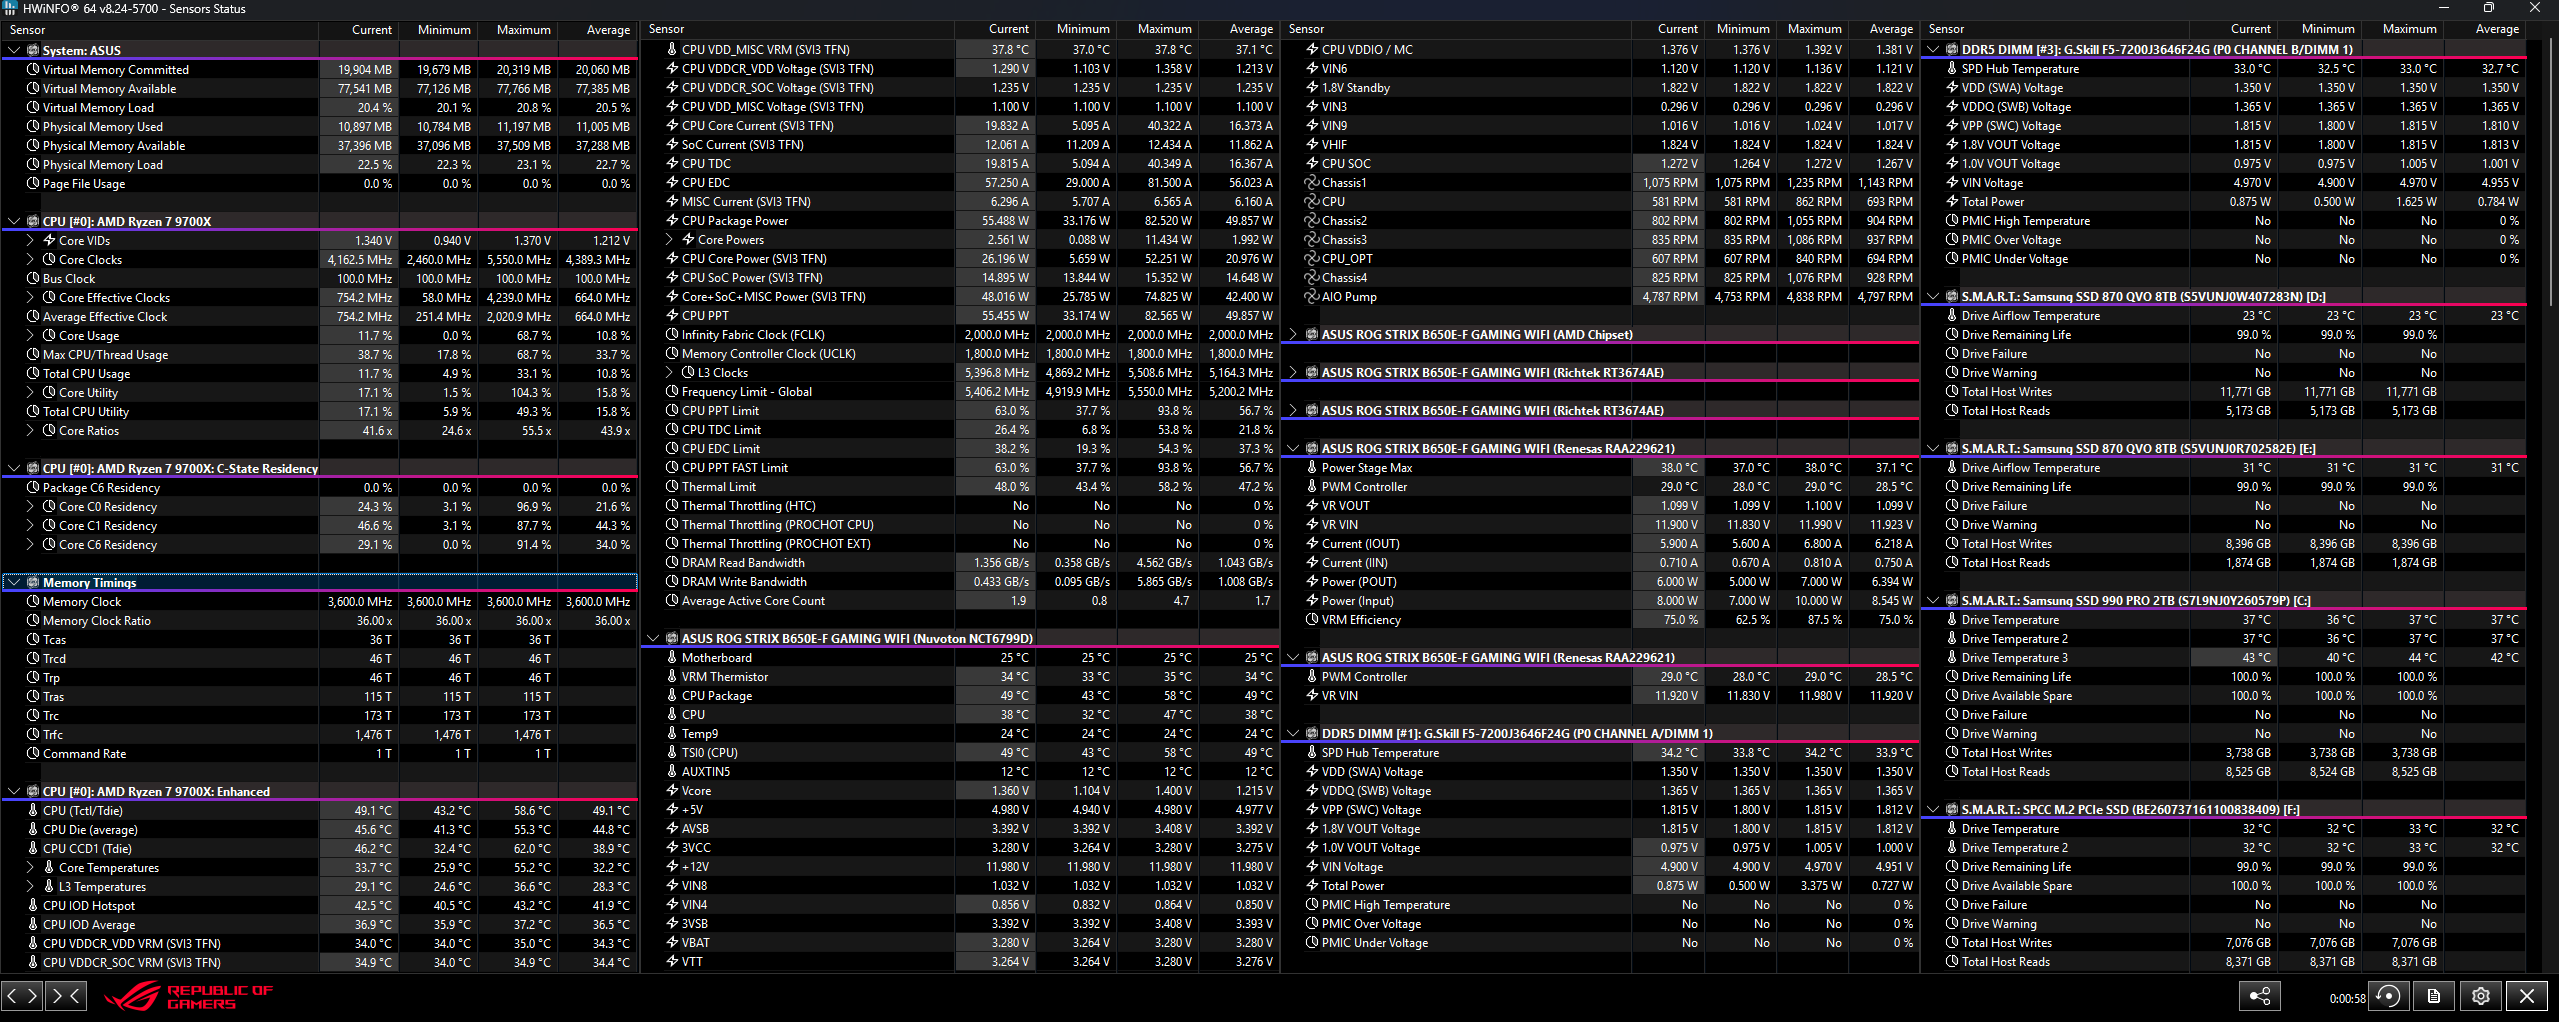Viewport: 2559px width, 1022px height.
Task: Click the lightning icon beside 1.8V Standby
Action: [1312, 88]
